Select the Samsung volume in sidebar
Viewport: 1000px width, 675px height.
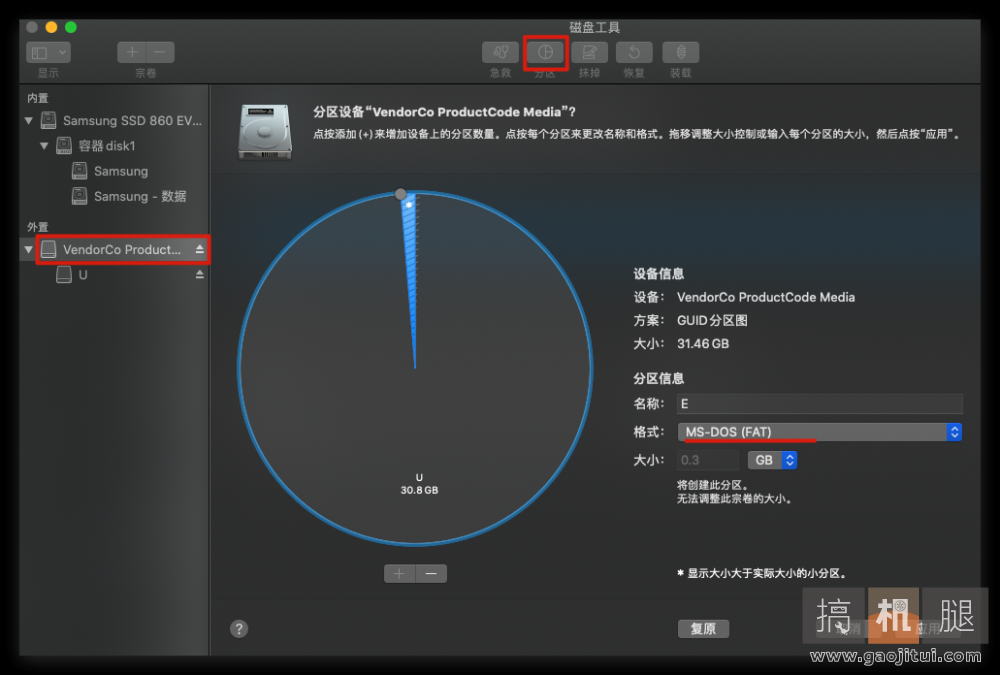[x=110, y=171]
